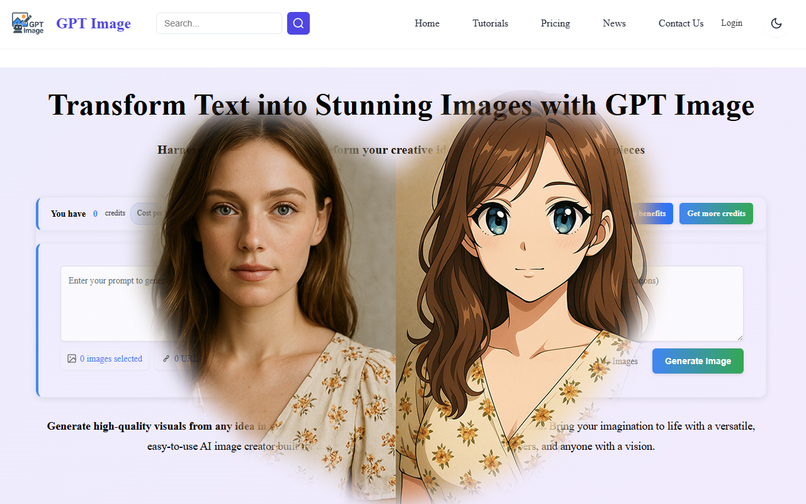This screenshot has height=504, width=806.
Task: Click the Generate Image button
Action: [x=698, y=361]
